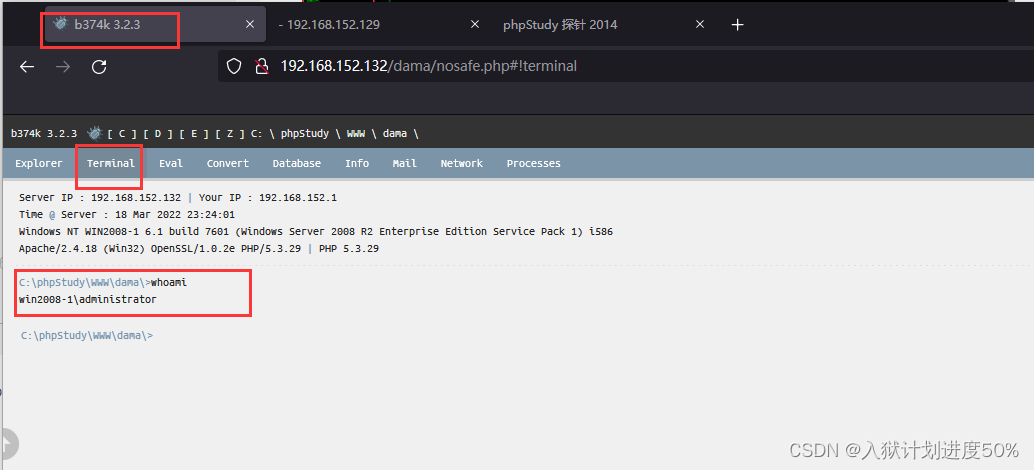The image size is (1034, 470).
Task: Reload the current page
Action: pyautogui.click(x=99, y=67)
